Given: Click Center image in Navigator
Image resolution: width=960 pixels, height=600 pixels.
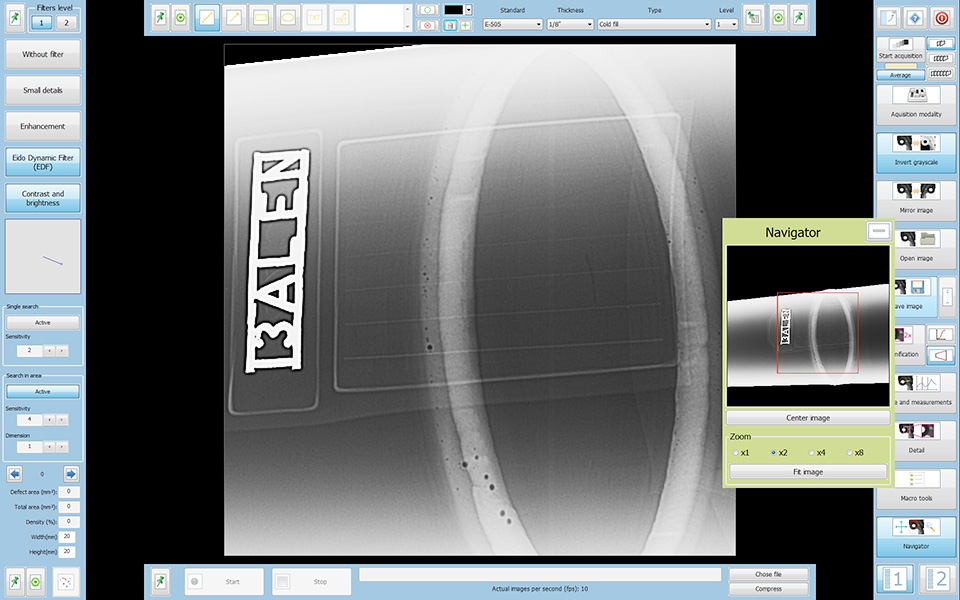Looking at the screenshot, I should pos(808,418).
